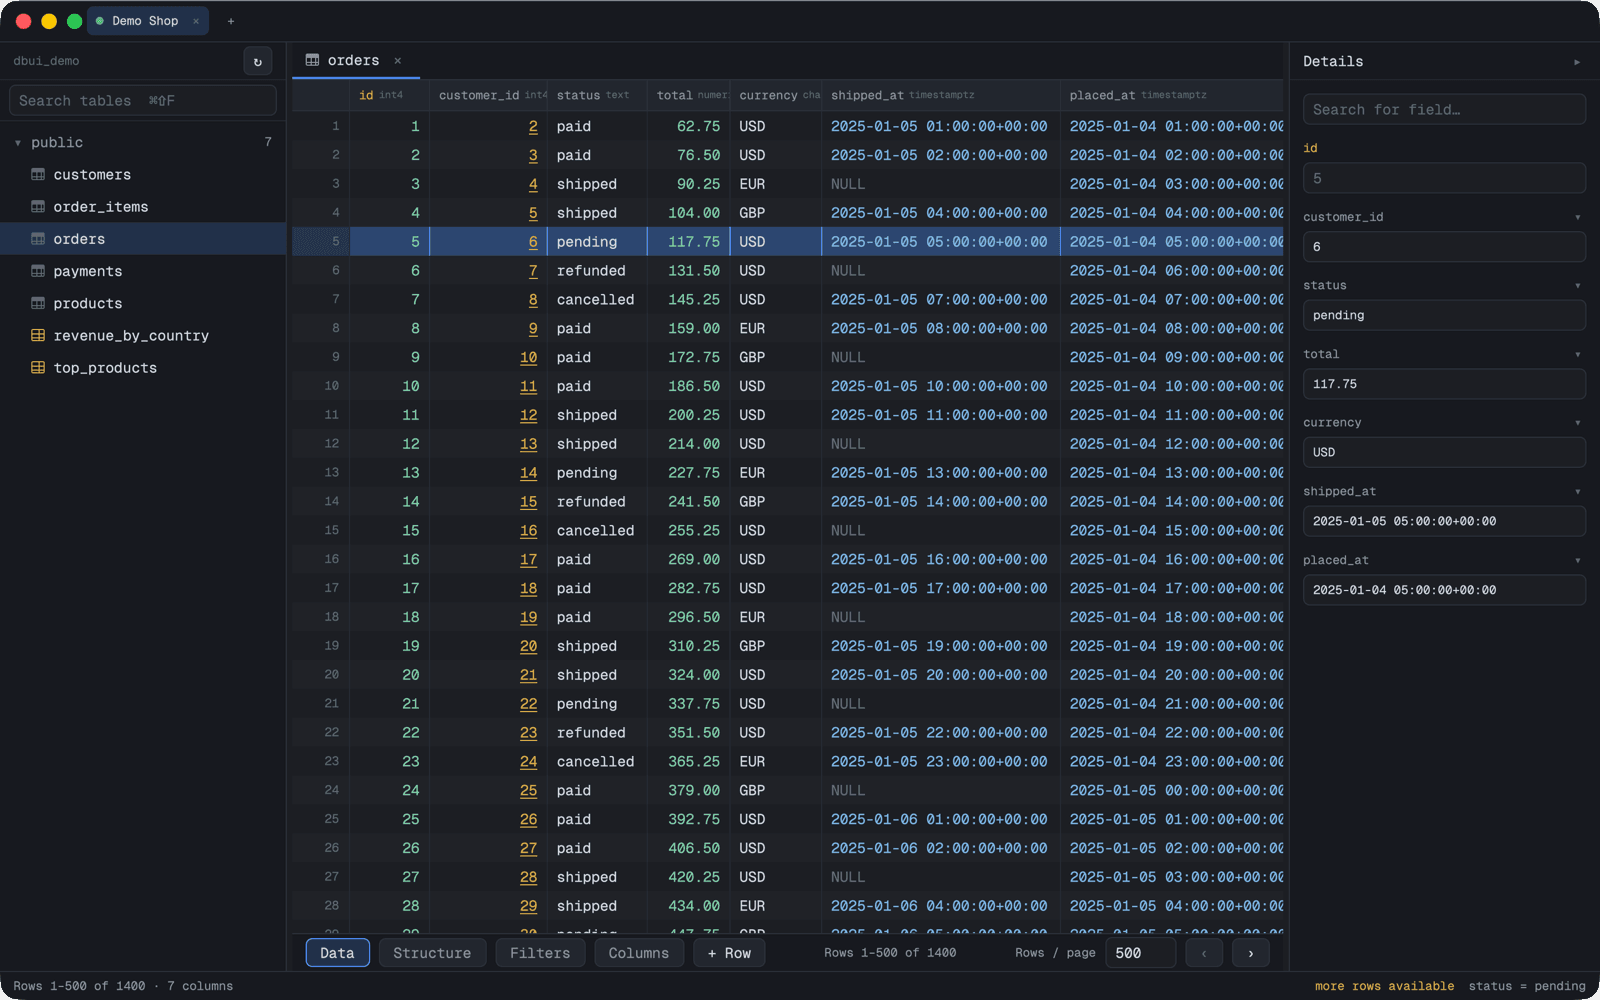The height and width of the screenshot is (1000, 1600).
Task: Follow customer_id link 20 in row 19
Action: (x=529, y=646)
